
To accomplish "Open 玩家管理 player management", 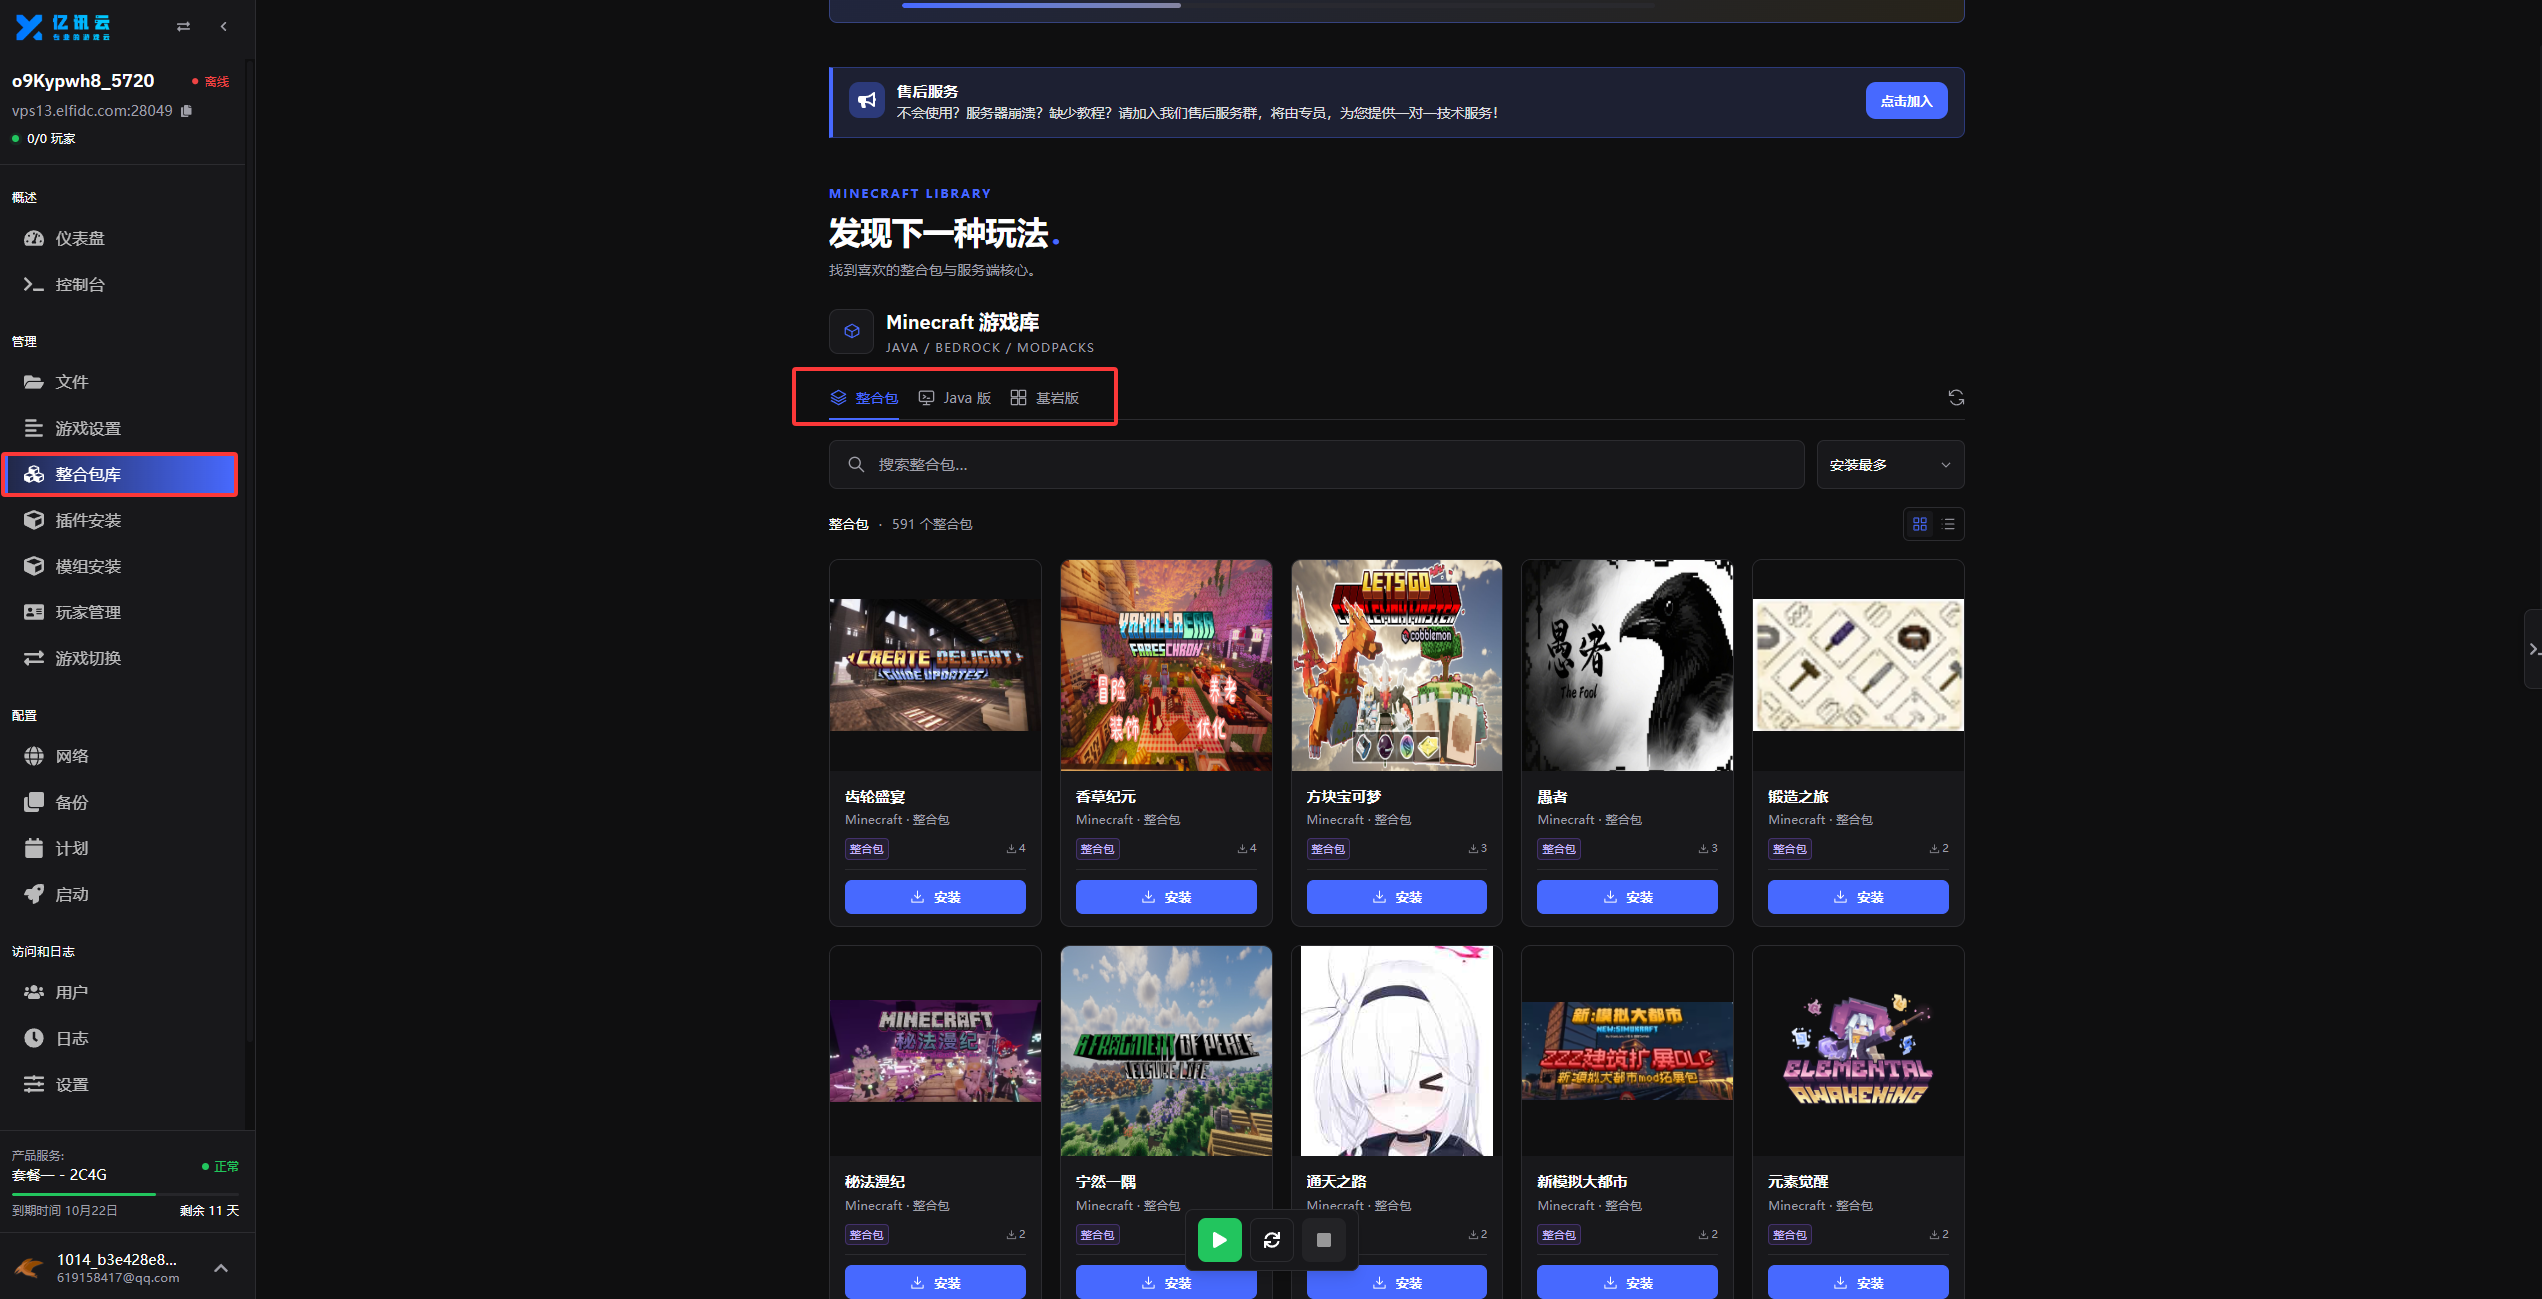I will click(120, 612).
